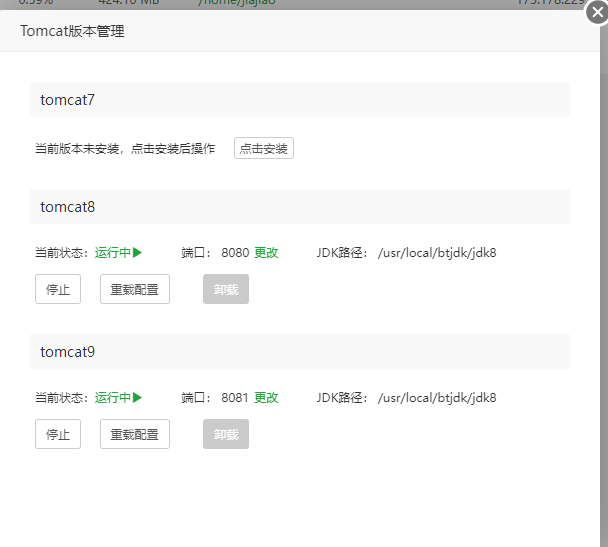
Task: Select the tomcat8 section header
Action: (x=300, y=207)
